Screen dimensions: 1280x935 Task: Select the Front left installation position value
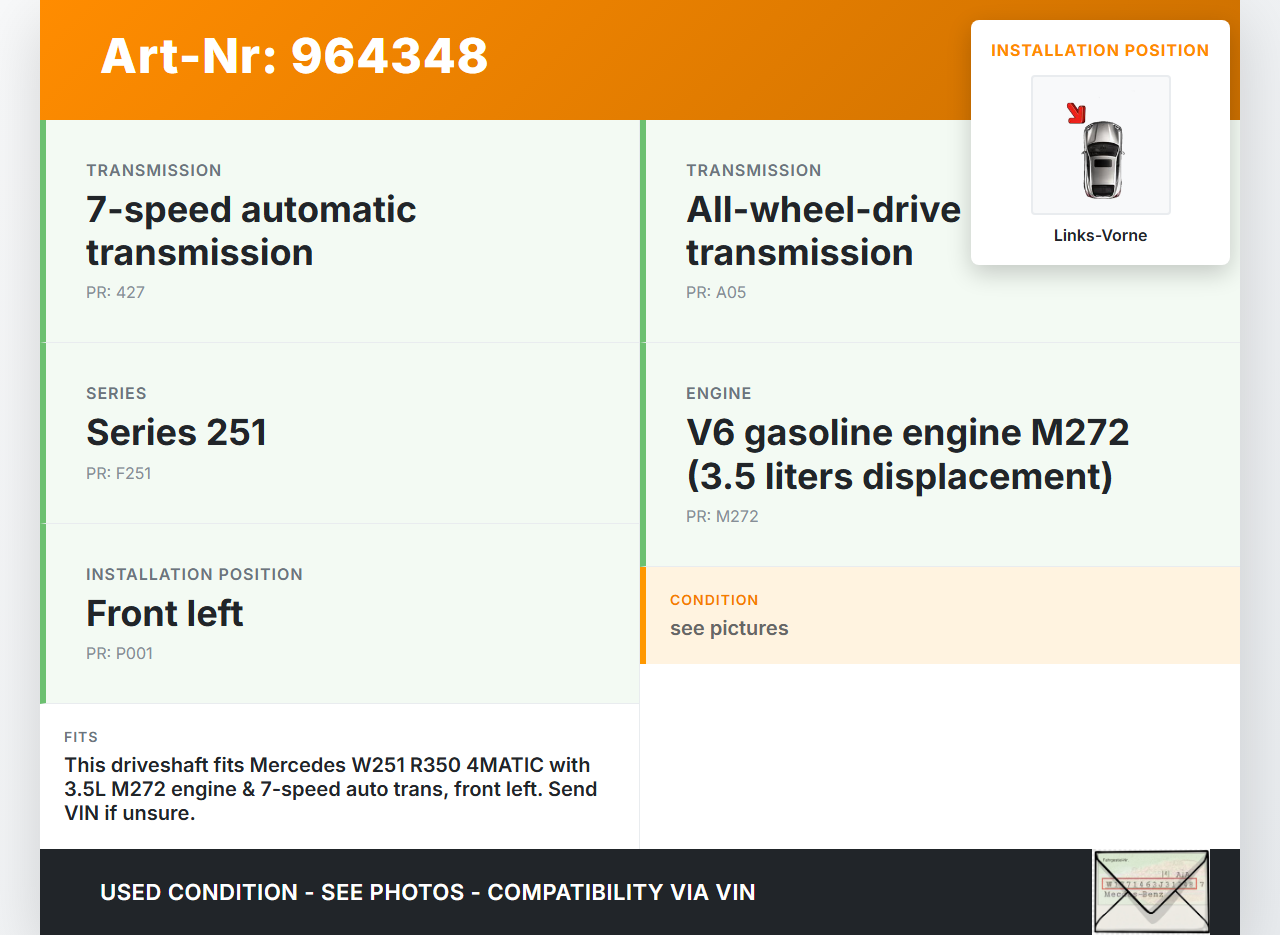165,613
